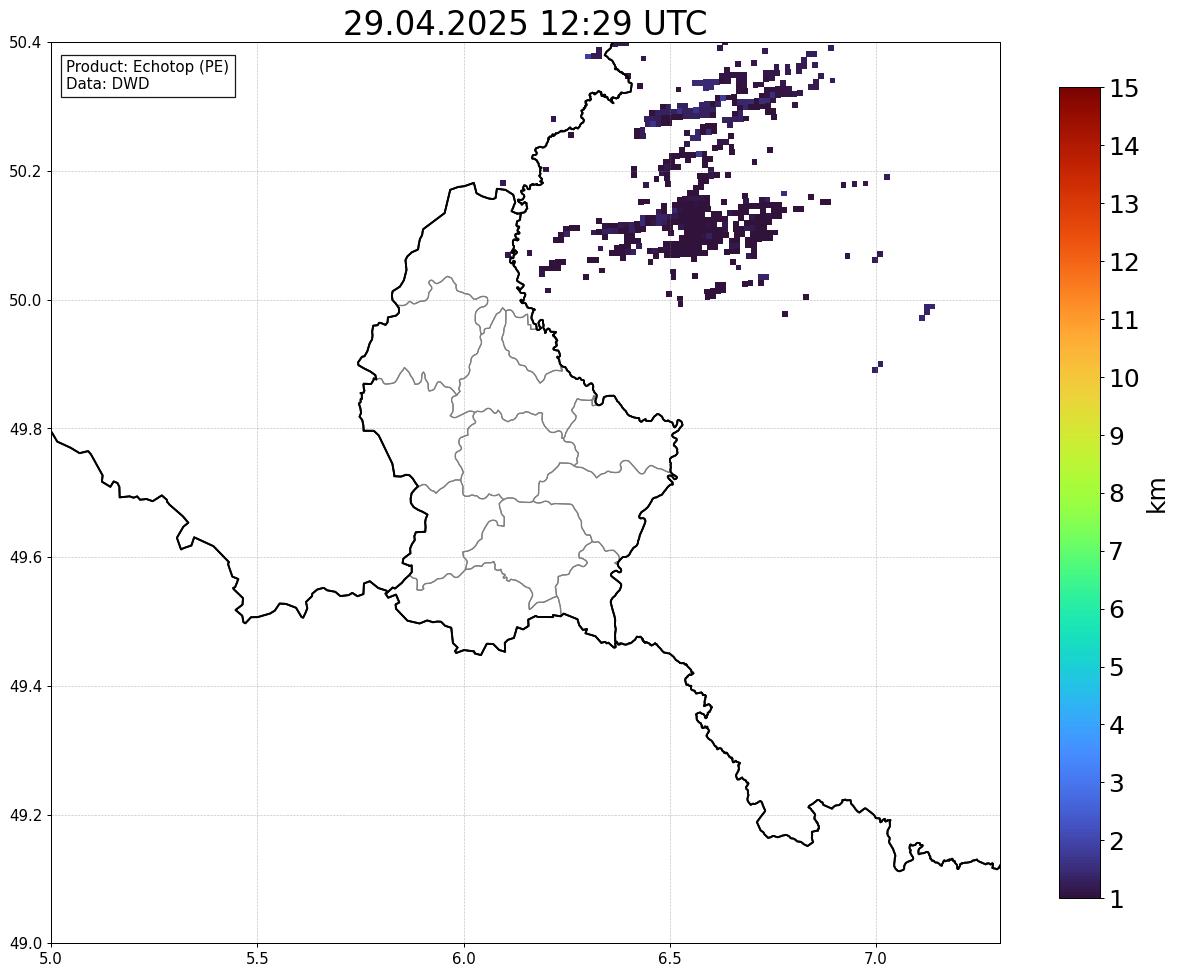
Task: Click the '50.0' latitude axis label
Action: (x=24, y=301)
